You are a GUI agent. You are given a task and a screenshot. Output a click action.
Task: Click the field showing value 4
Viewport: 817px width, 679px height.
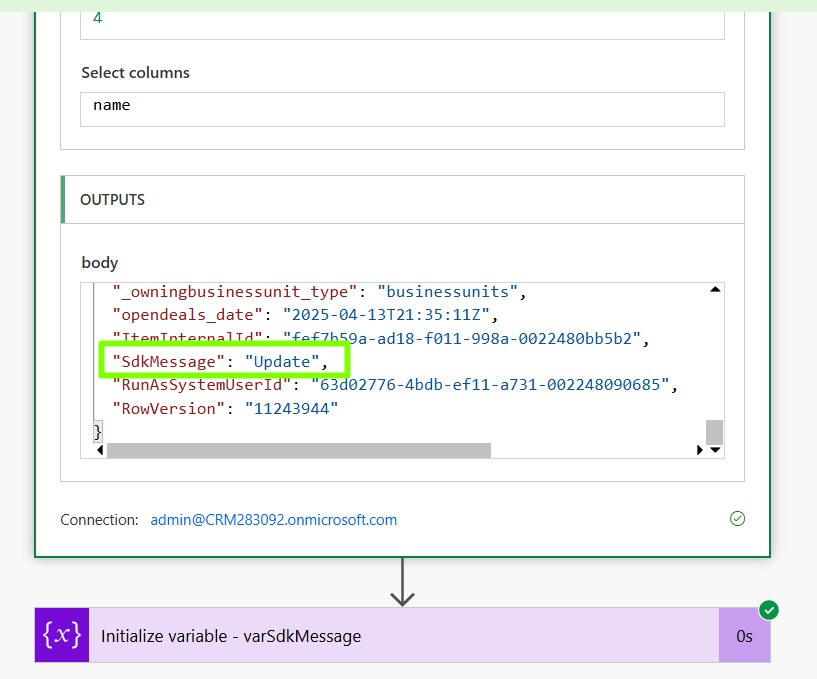pyautogui.click(x=402, y=24)
